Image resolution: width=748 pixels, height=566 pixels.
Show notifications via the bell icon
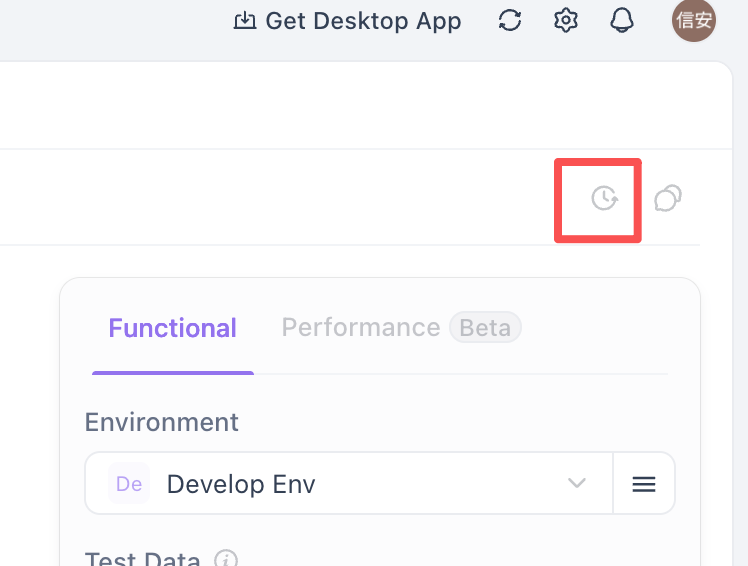tap(622, 21)
